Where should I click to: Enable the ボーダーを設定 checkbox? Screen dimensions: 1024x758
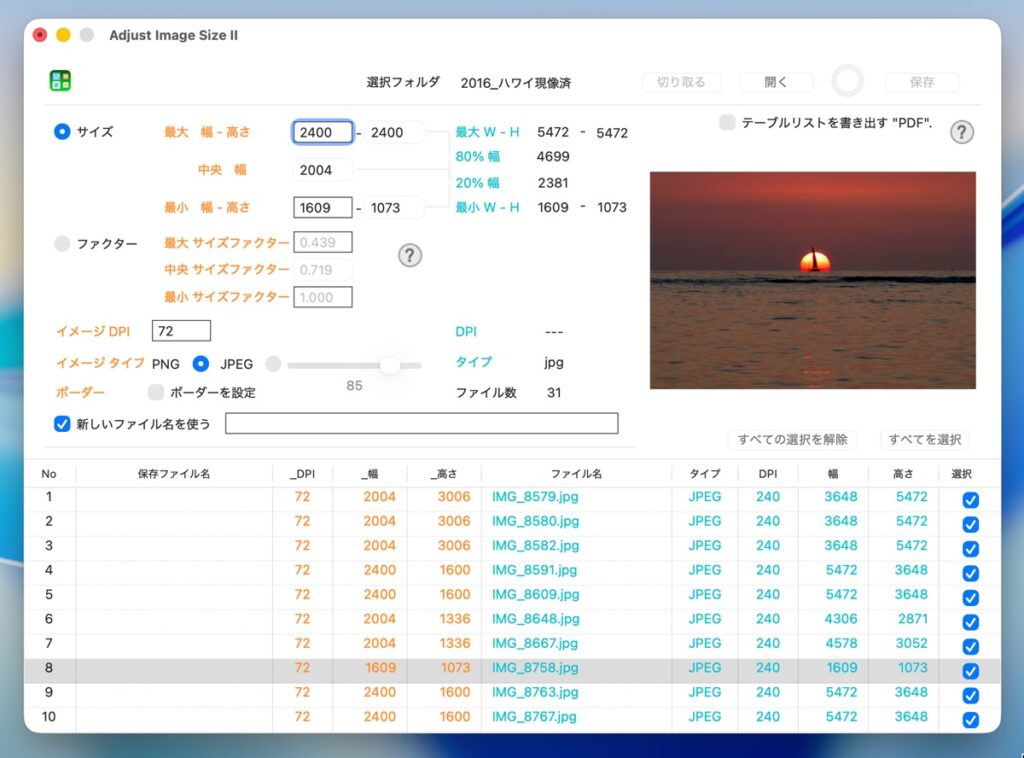tap(156, 392)
